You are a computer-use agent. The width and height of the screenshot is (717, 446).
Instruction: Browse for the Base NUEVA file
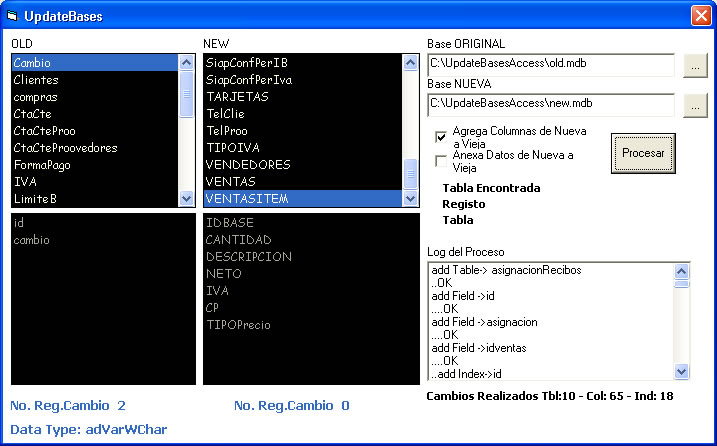(x=695, y=104)
